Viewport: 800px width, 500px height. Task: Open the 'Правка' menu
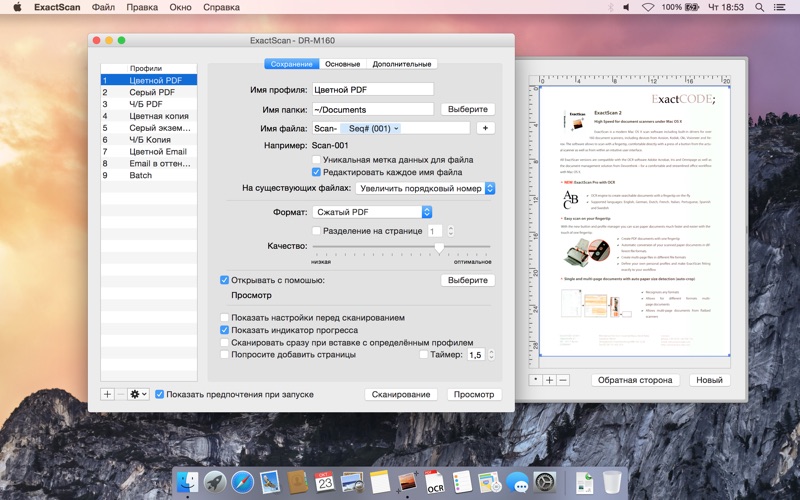pos(142,7)
